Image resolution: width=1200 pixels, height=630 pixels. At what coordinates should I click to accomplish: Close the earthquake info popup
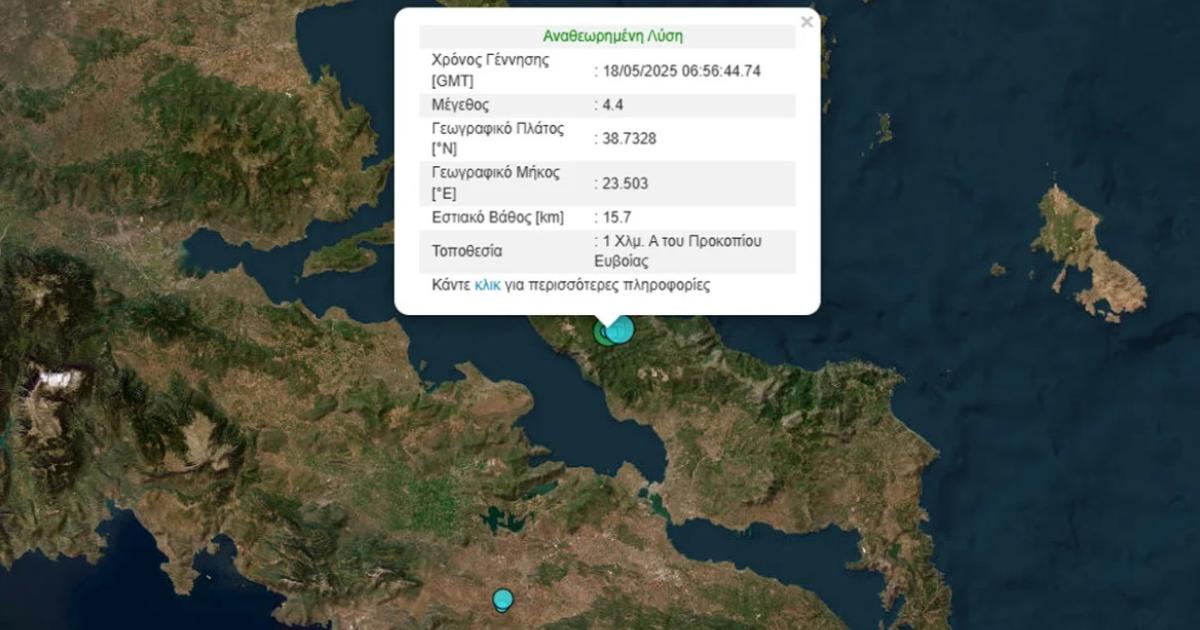[x=807, y=21]
